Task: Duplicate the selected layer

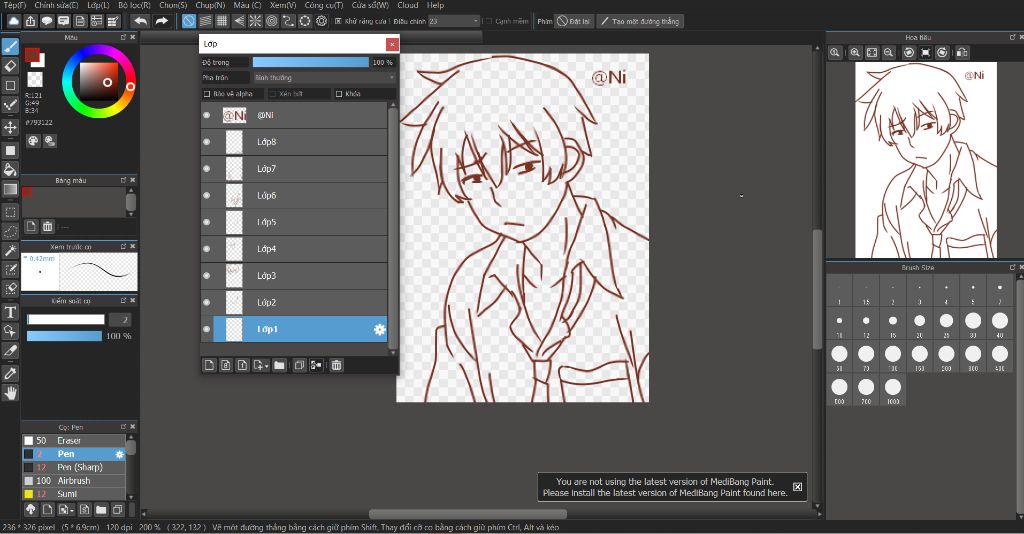Action: point(299,365)
